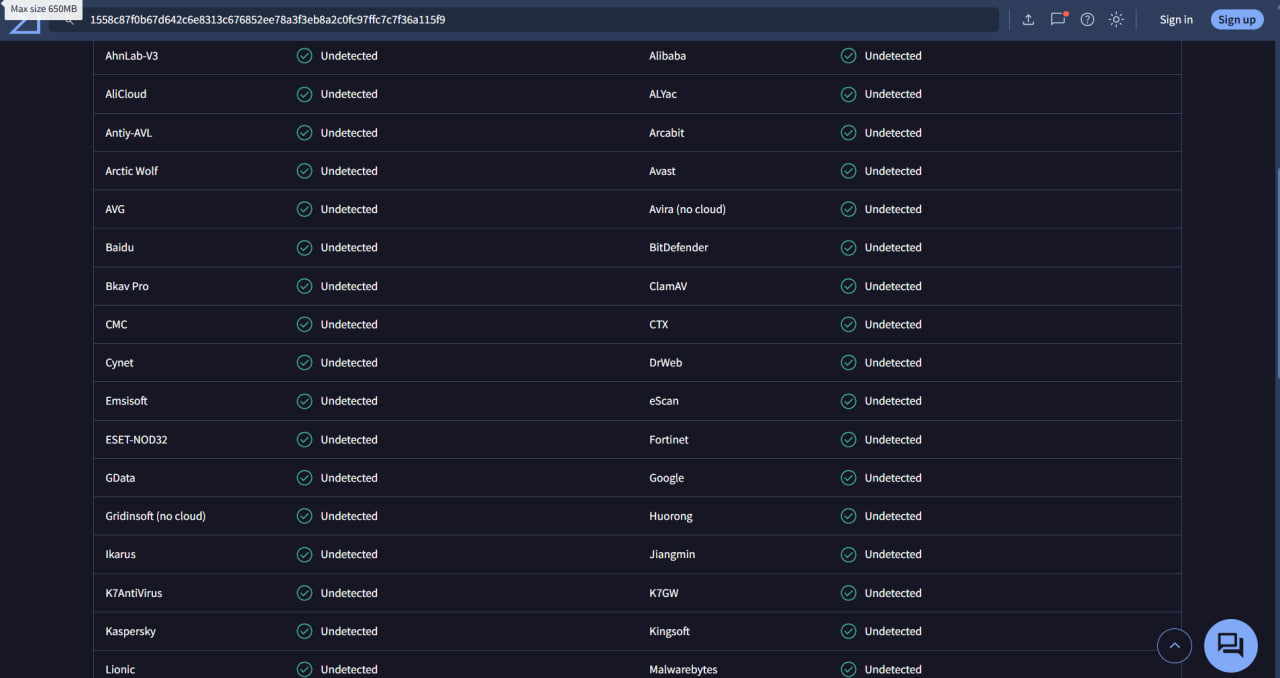
Task: Open the help question mark icon
Action: point(1087,19)
